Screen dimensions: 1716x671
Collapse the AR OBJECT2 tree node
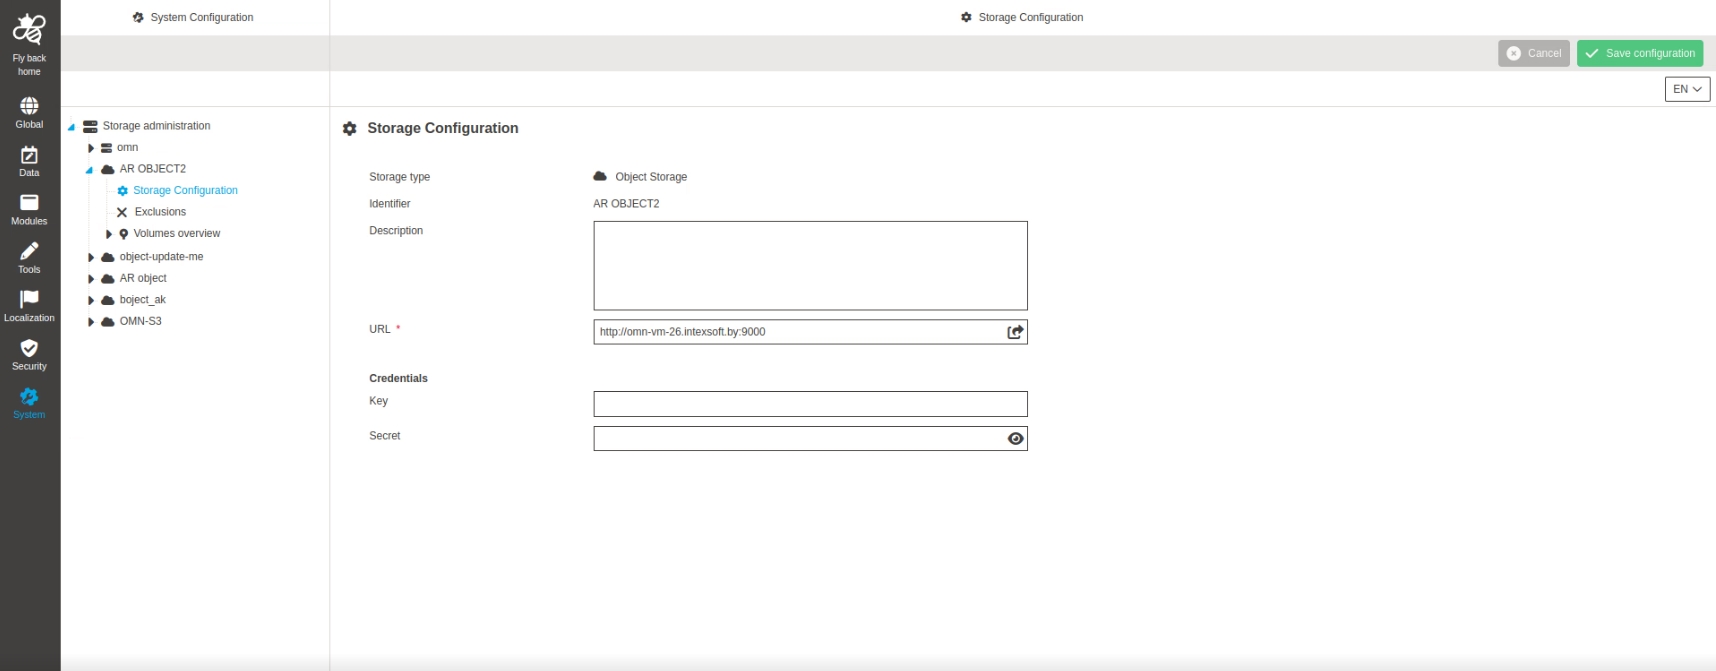click(89, 170)
